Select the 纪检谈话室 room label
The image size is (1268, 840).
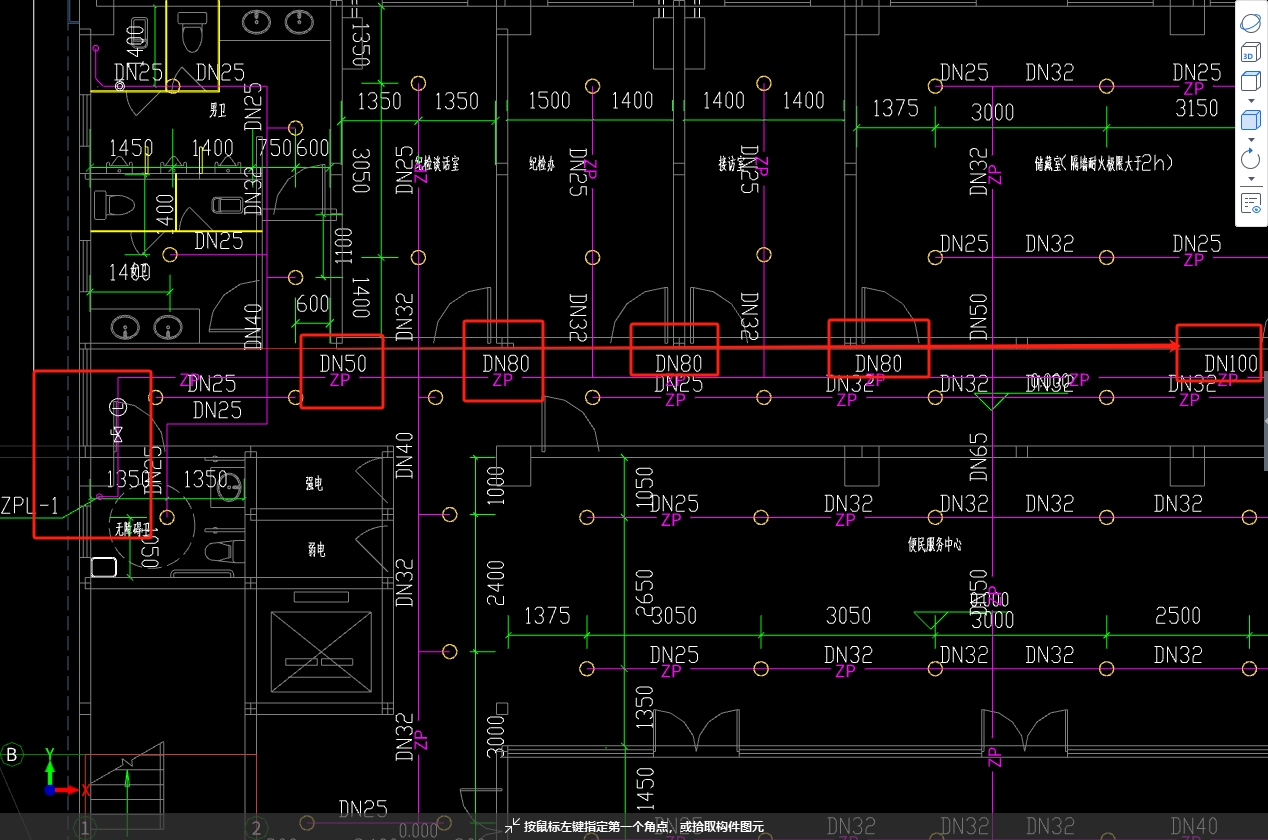click(x=437, y=162)
